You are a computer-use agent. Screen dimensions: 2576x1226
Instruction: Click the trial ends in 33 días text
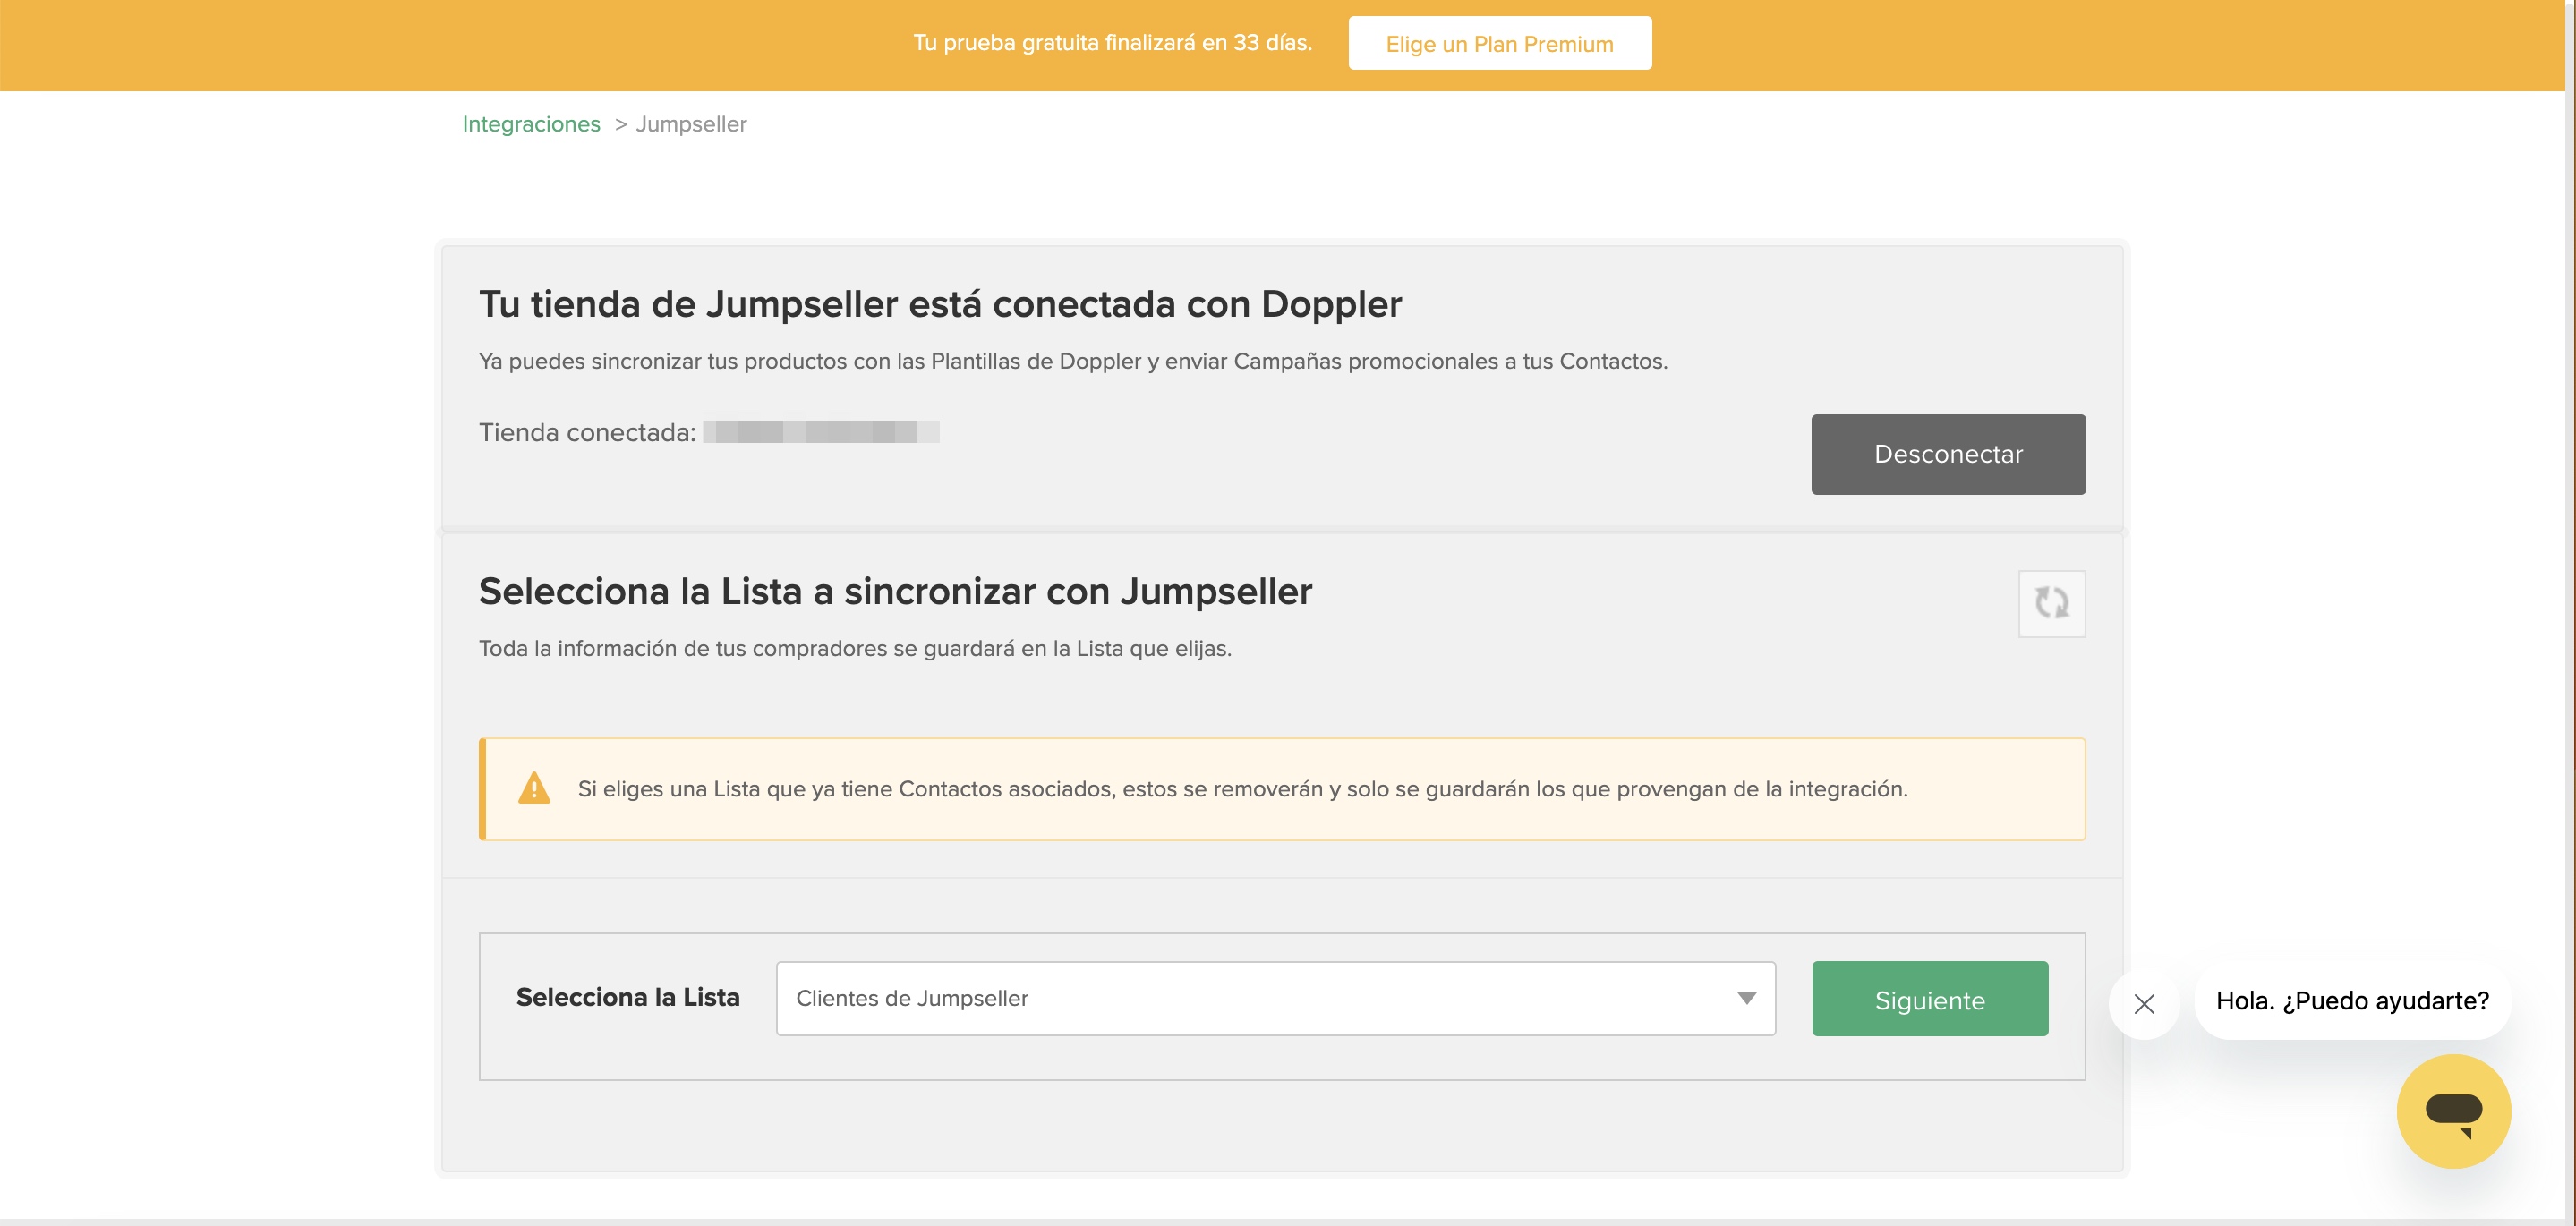(x=1112, y=43)
